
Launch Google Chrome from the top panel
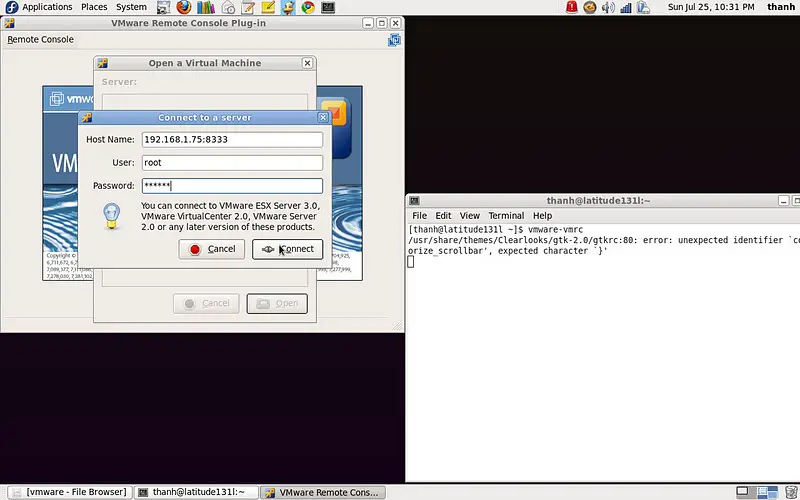[x=308, y=7]
